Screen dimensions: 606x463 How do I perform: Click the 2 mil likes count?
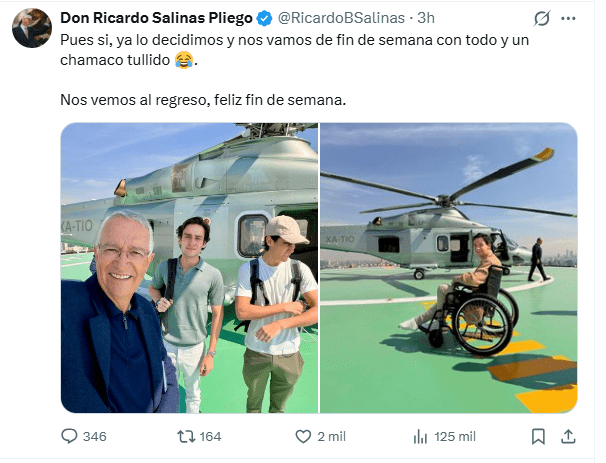pyautogui.click(x=332, y=437)
